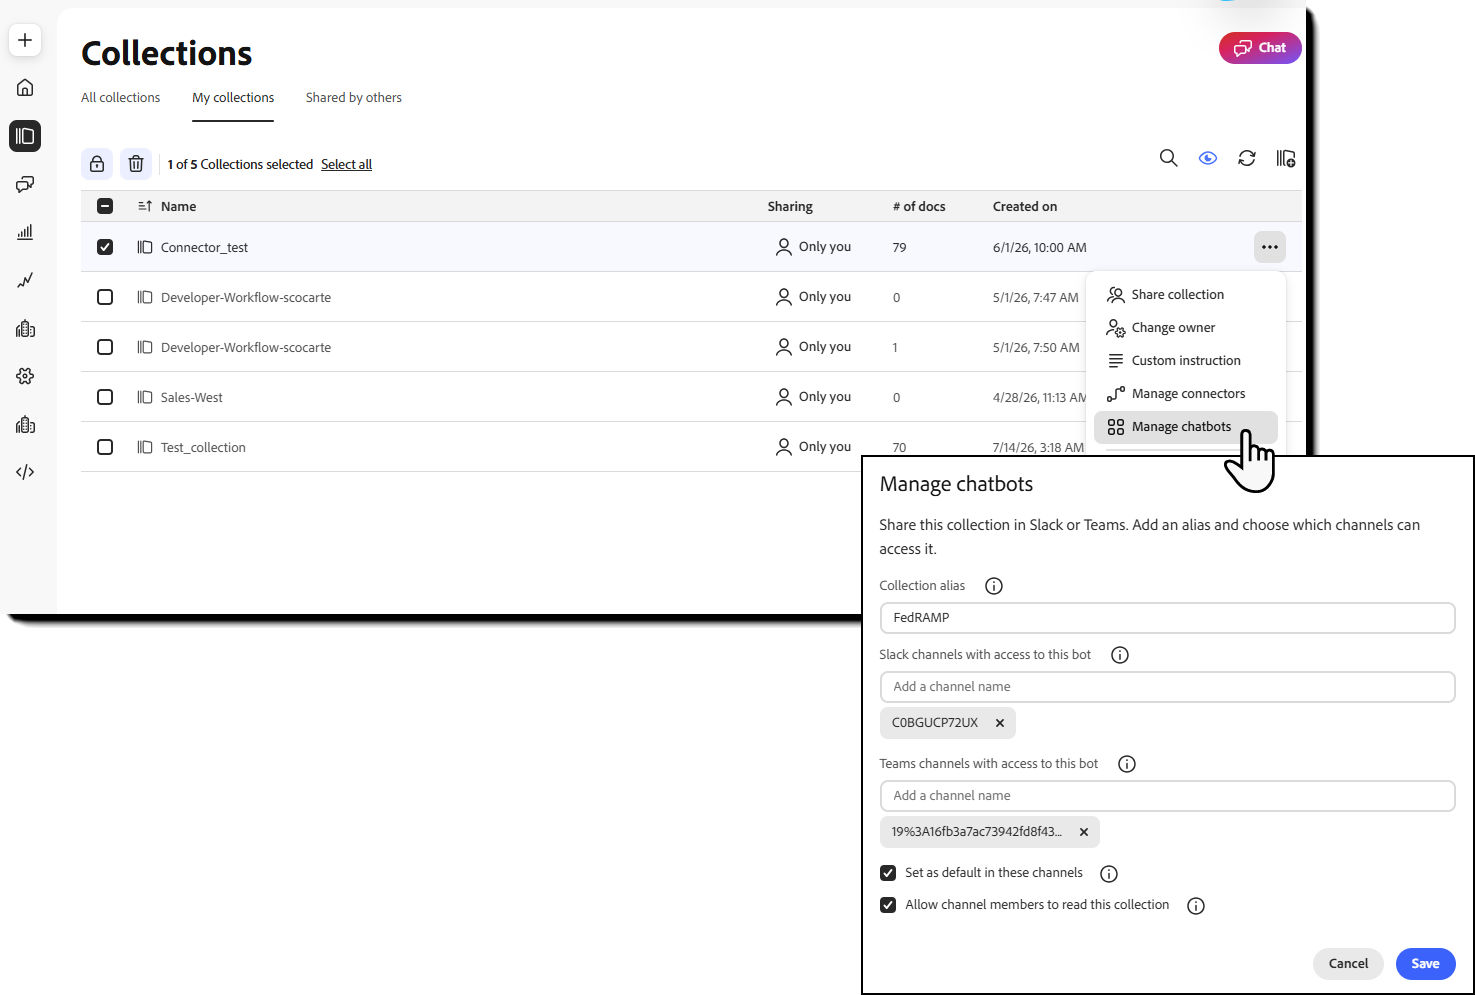The width and height of the screenshot is (1475, 995).
Task: Open the Collections sidebar icon
Action: [x=25, y=136]
